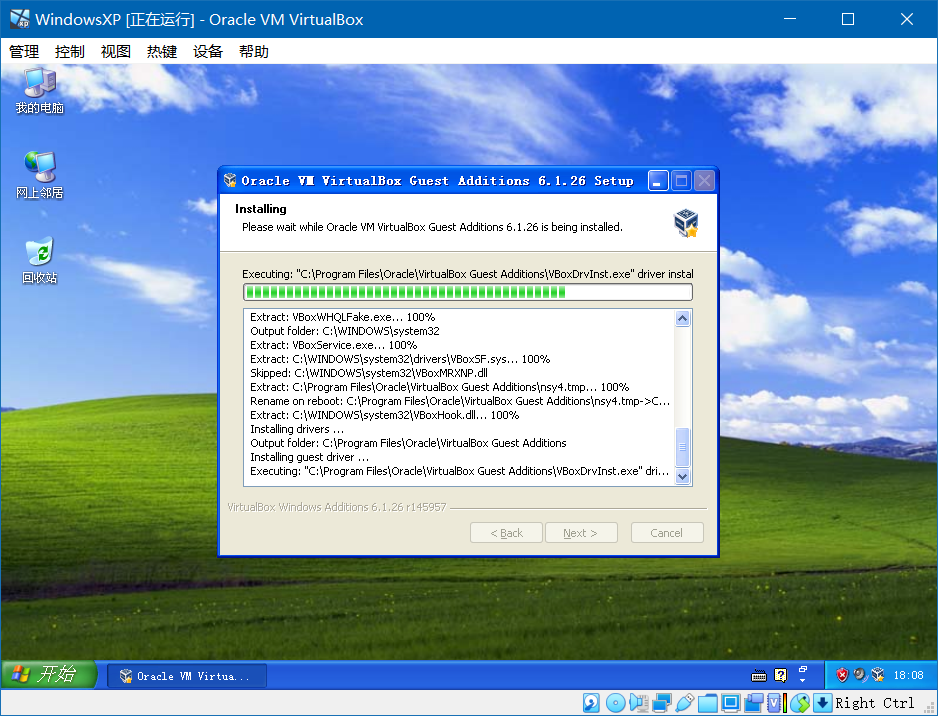Open the 开始 Start menu
This screenshot has height=716, width=938.
[x=49, y=675]
